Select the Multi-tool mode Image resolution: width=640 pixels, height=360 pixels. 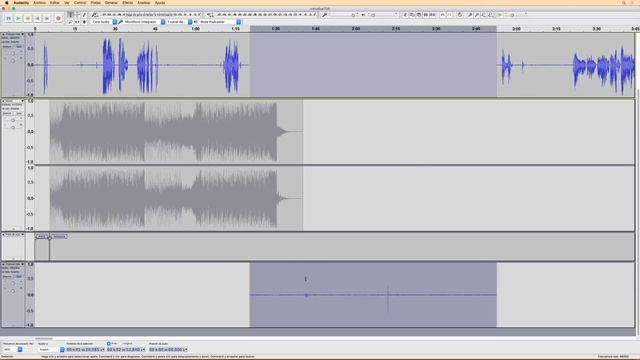(x=84, y=22)
